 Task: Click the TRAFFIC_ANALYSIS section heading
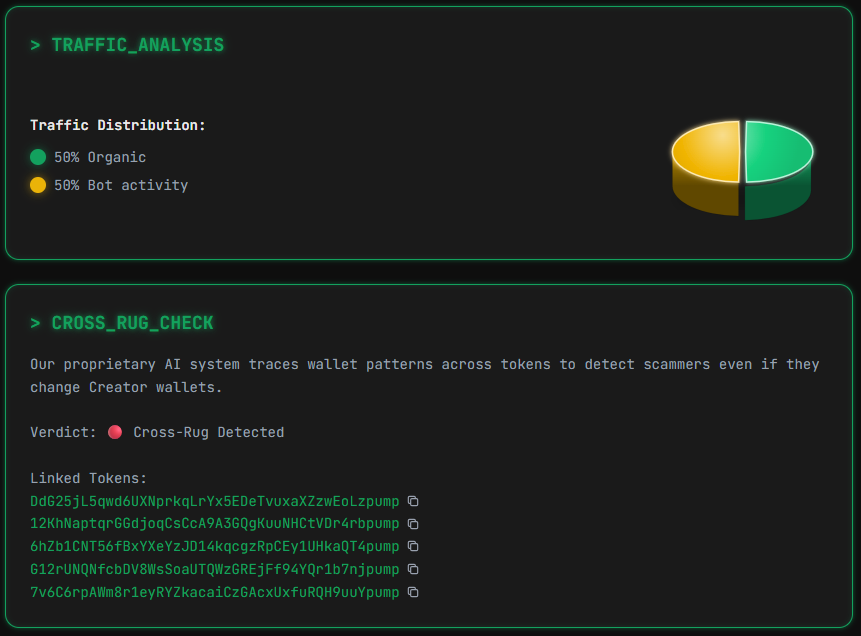pyautogui.click(x=127, y=45)
